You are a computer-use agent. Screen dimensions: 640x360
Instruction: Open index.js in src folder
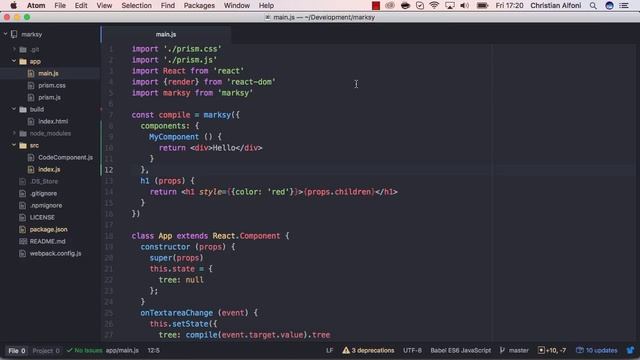pyautogui.click(x=49, y=169)
